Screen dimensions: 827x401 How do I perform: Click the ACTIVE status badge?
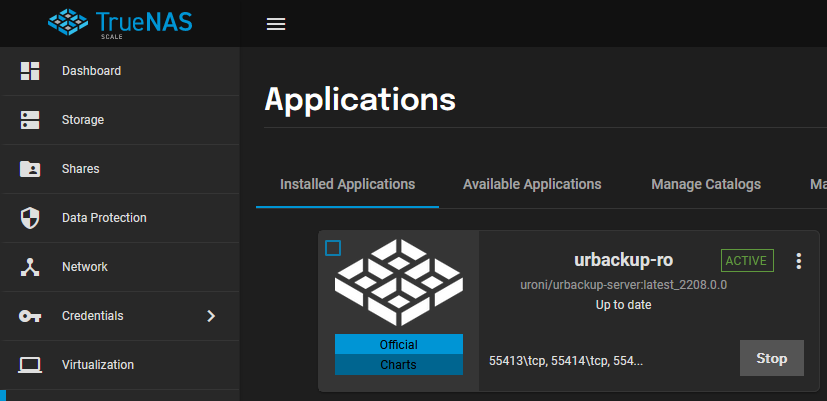click(x=747, y=261)
